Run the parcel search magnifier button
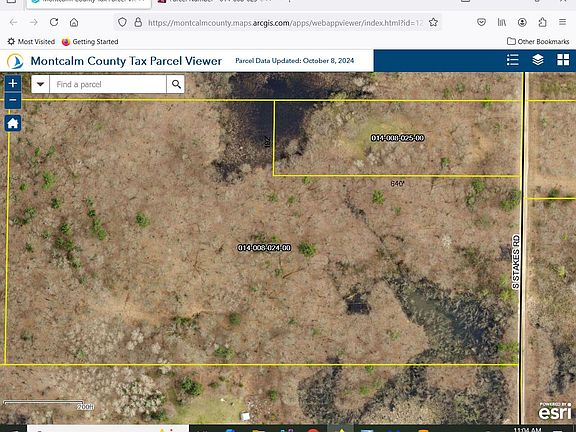 (176, 84)
